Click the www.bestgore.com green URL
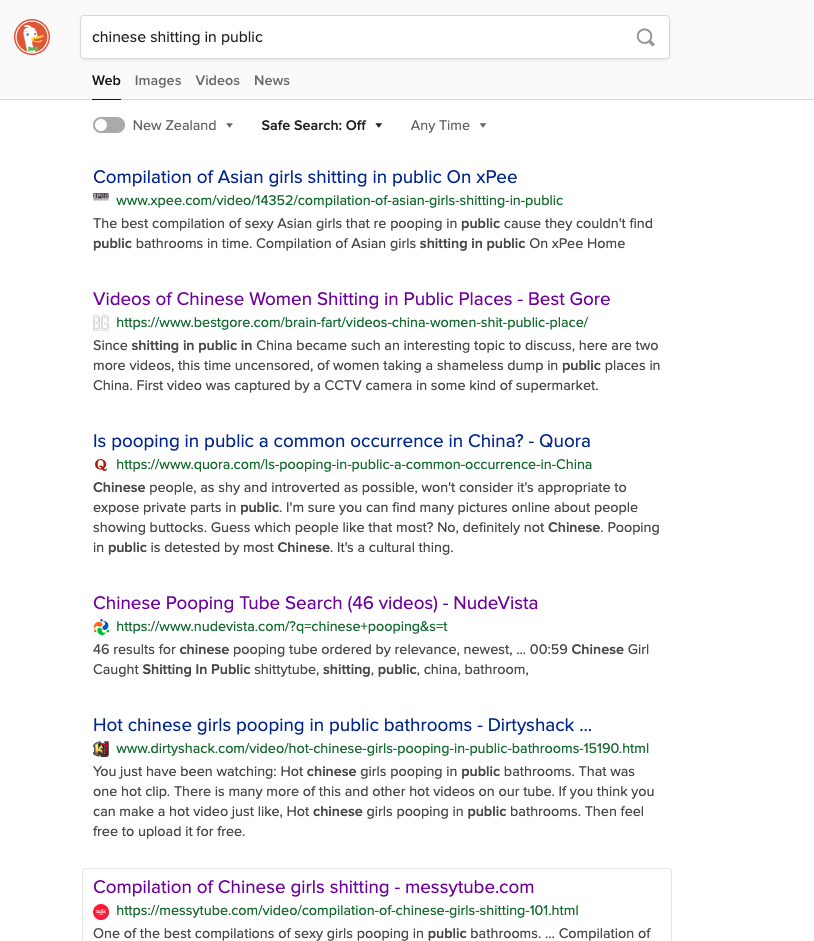Screen dimensions: 814x941 pyautogui.click(x=352, y=323)
